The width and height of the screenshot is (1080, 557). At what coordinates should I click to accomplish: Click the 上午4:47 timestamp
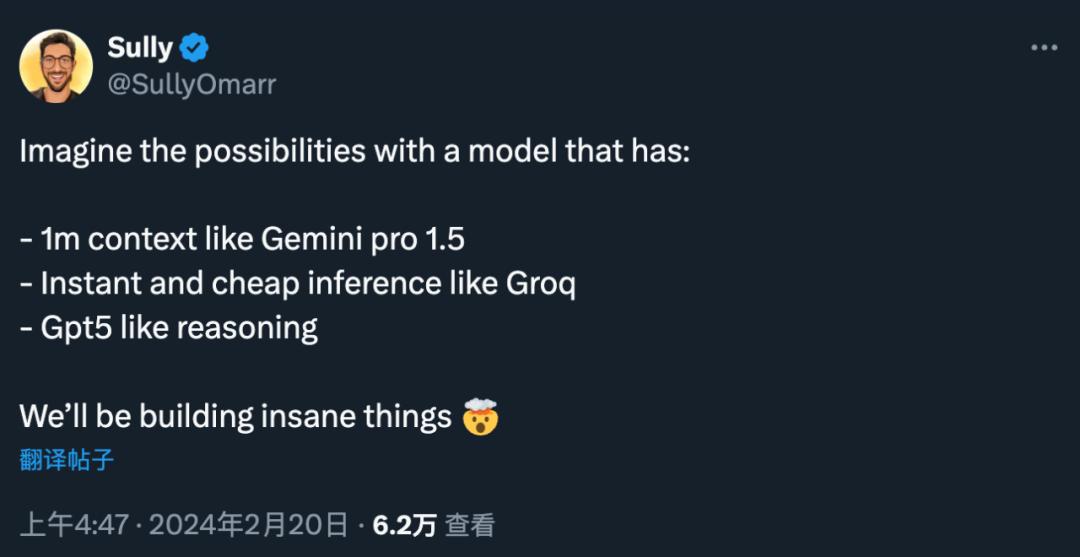[x=73, y=525]
